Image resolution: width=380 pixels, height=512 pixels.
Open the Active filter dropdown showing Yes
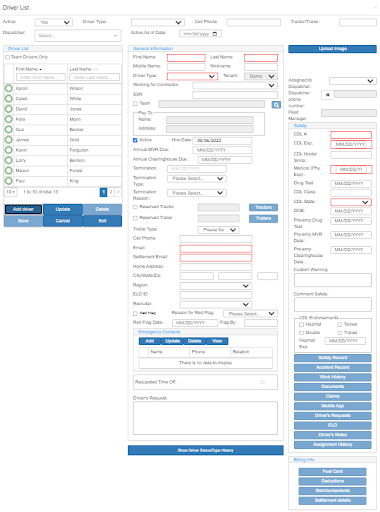click(x=54, y=22)
